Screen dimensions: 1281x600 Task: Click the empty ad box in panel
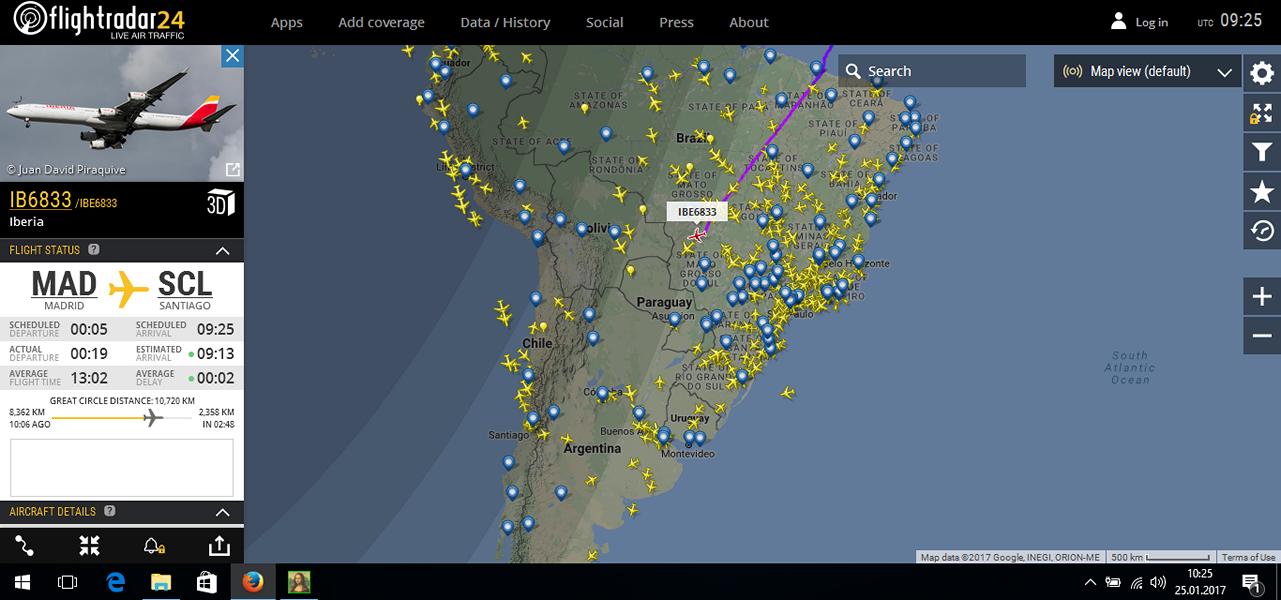[122, 467]
